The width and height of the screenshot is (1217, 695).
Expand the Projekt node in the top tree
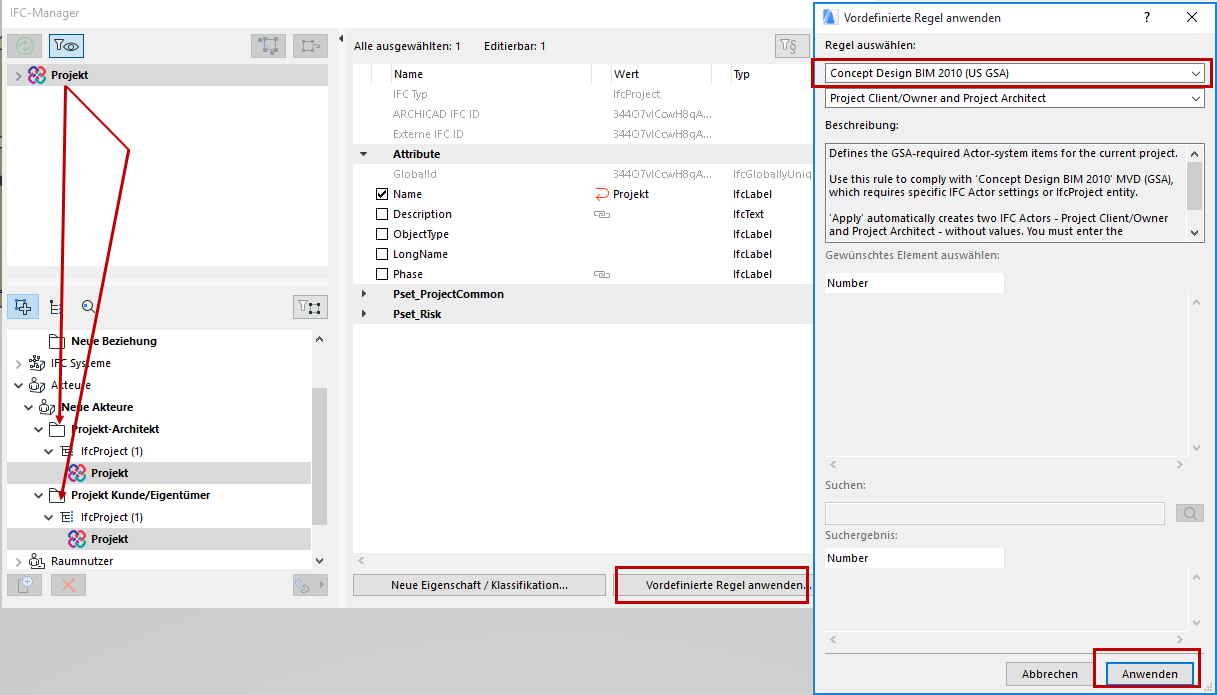pyautogui.click(x=18, y=75)
